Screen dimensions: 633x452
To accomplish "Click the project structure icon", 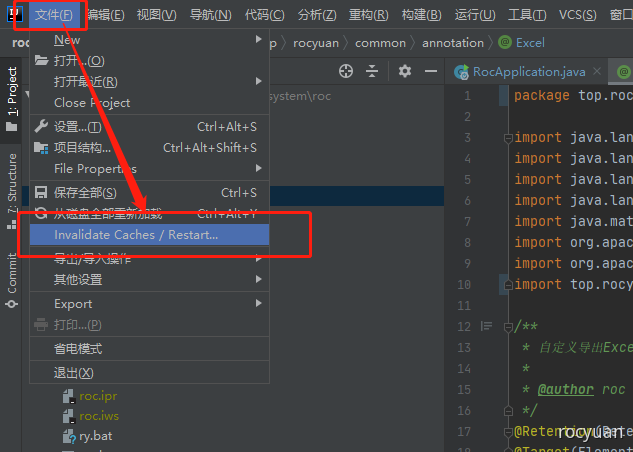I will pyautogui.click(x=41, y=148).
